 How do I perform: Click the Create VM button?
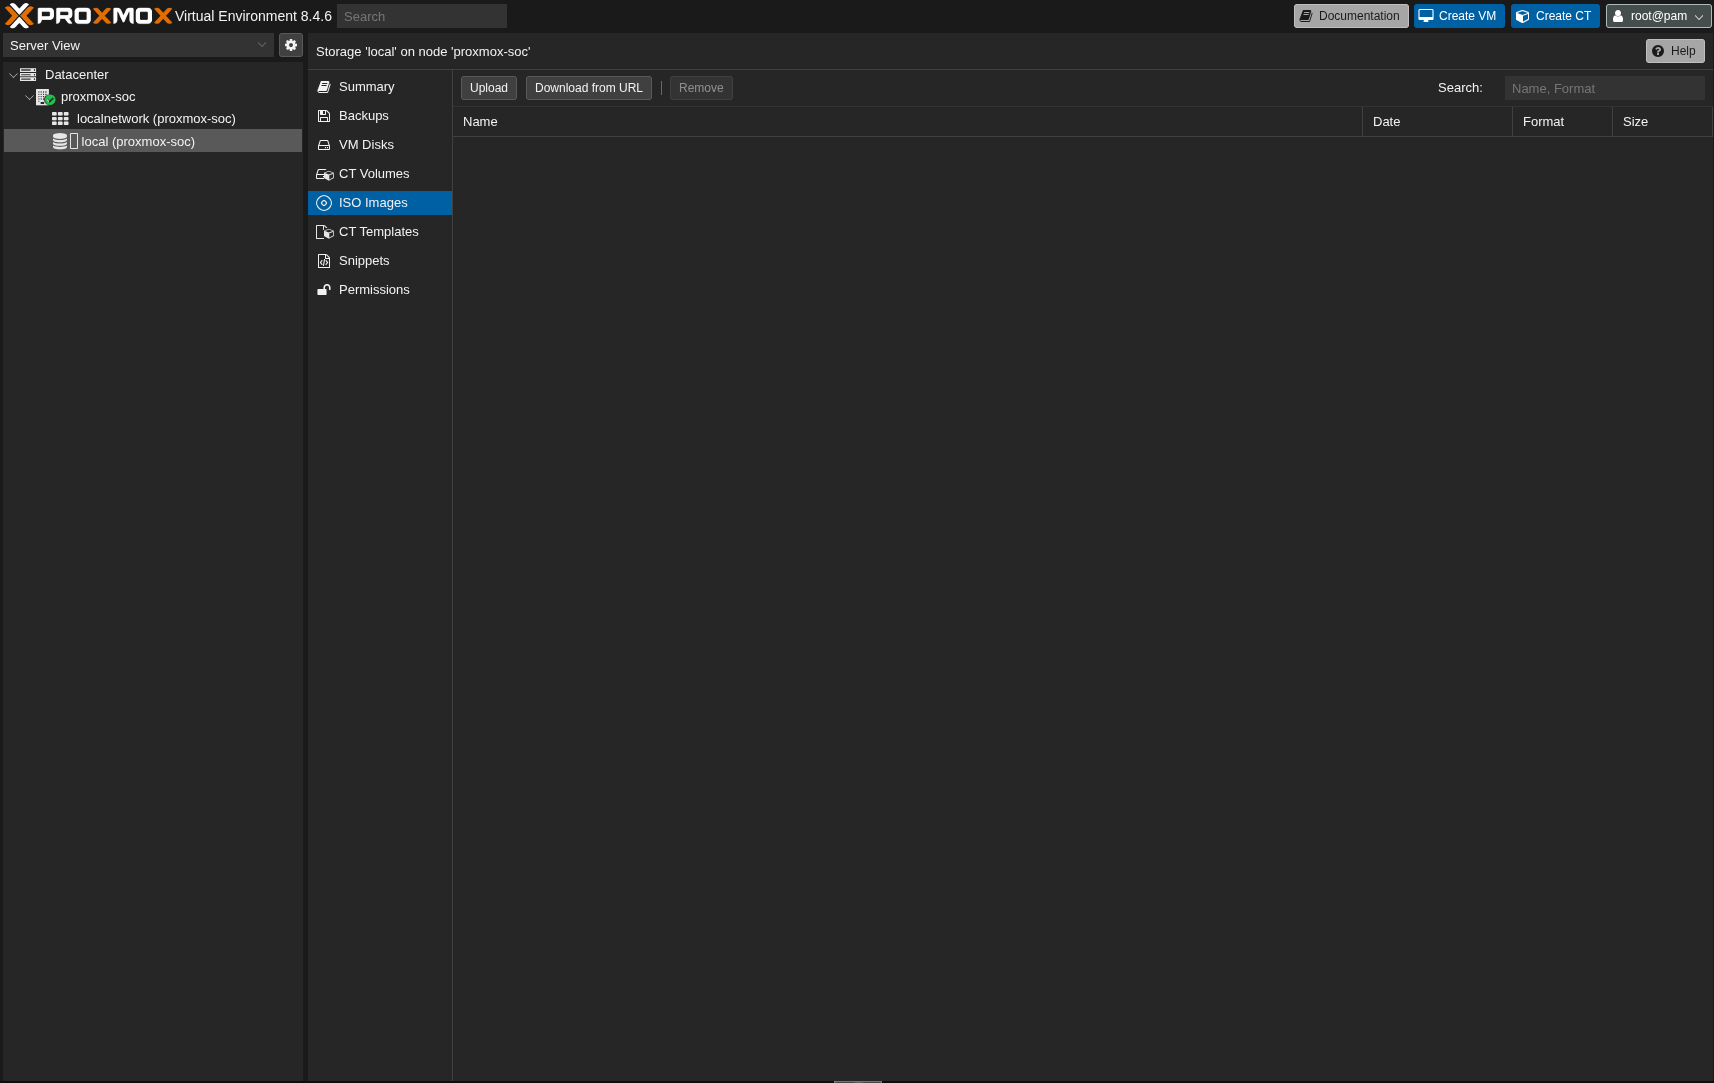pos(1458,16)
